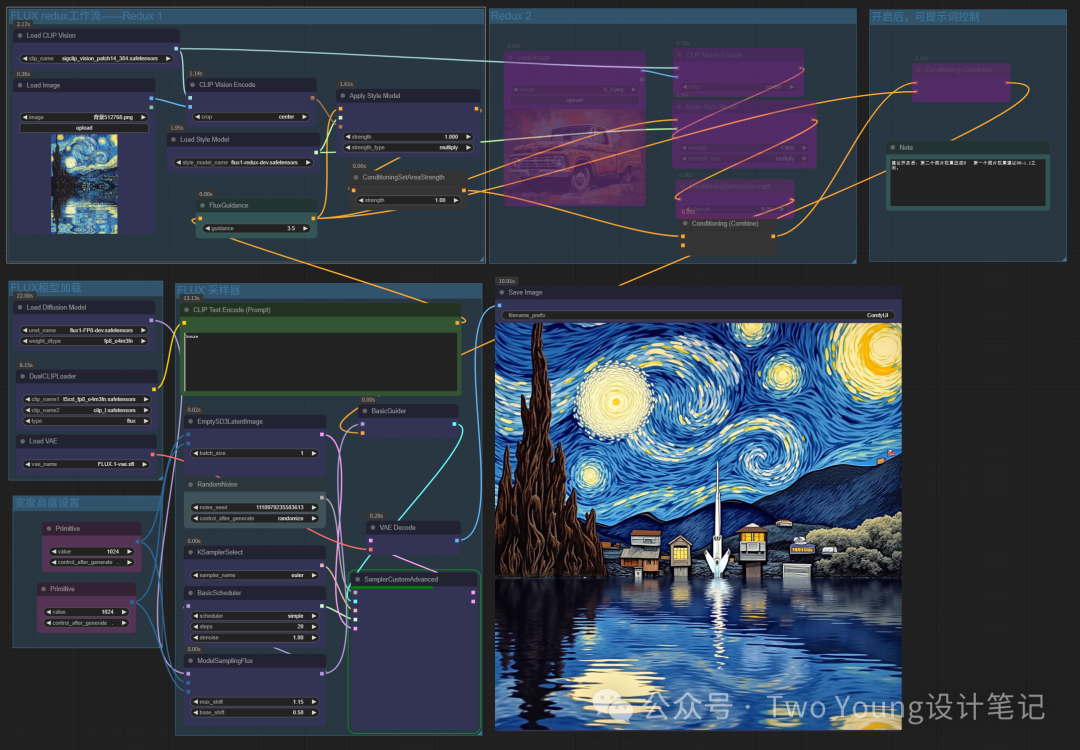
Task: Click the ConditioningSetAreaStrength node's collapse dot
Action: coord(356,177)
